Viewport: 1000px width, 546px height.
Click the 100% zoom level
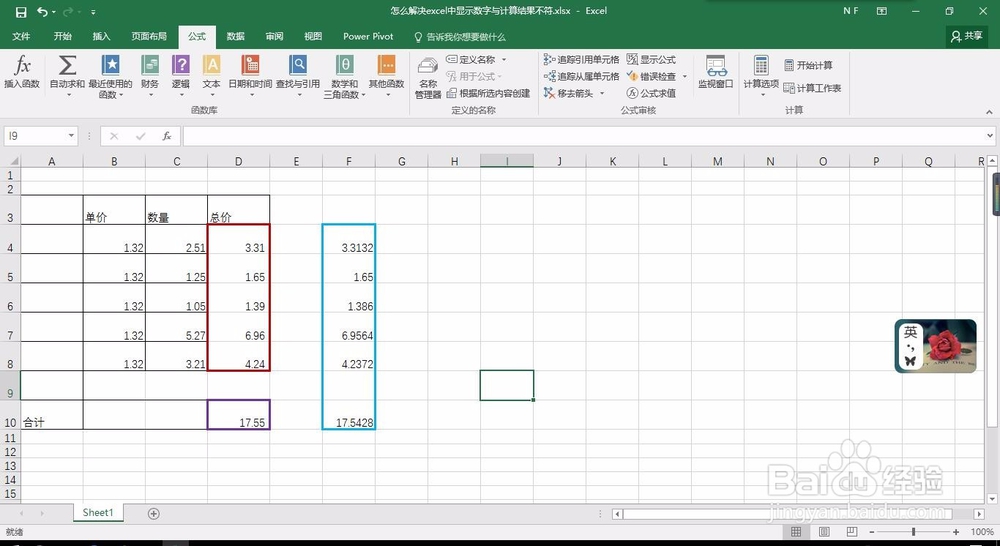coord(982,531)
